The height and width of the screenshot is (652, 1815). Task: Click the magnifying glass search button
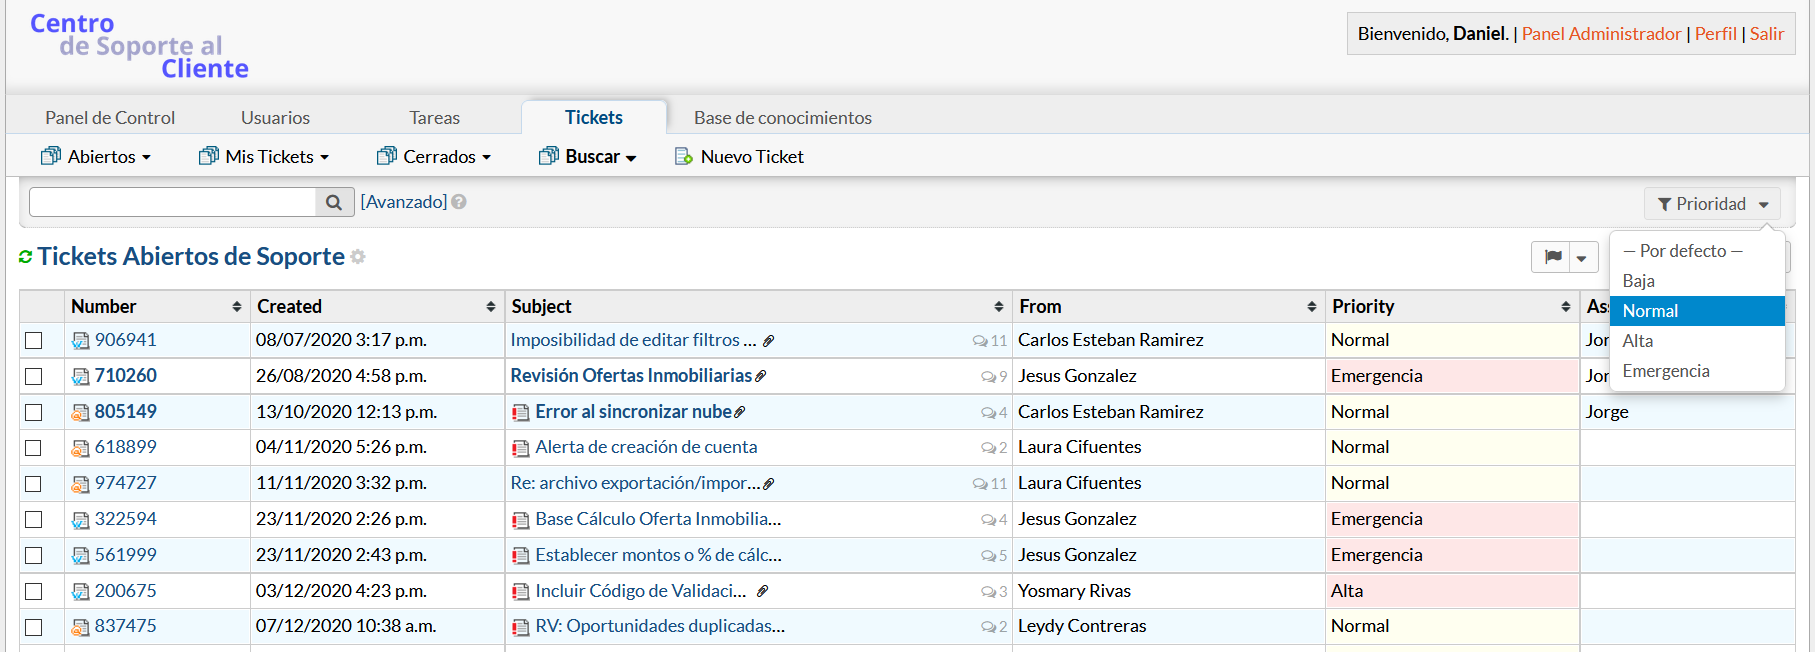[x=334, y=202]
